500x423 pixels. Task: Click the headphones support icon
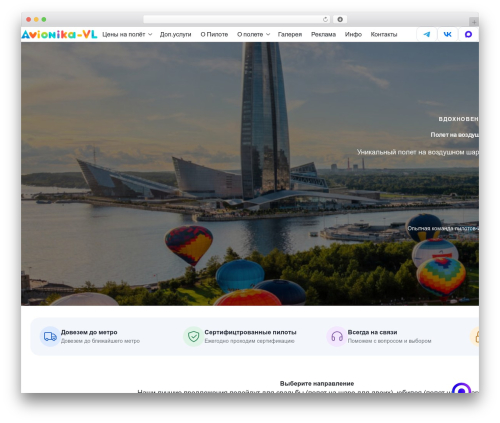(x=337, y=336)
